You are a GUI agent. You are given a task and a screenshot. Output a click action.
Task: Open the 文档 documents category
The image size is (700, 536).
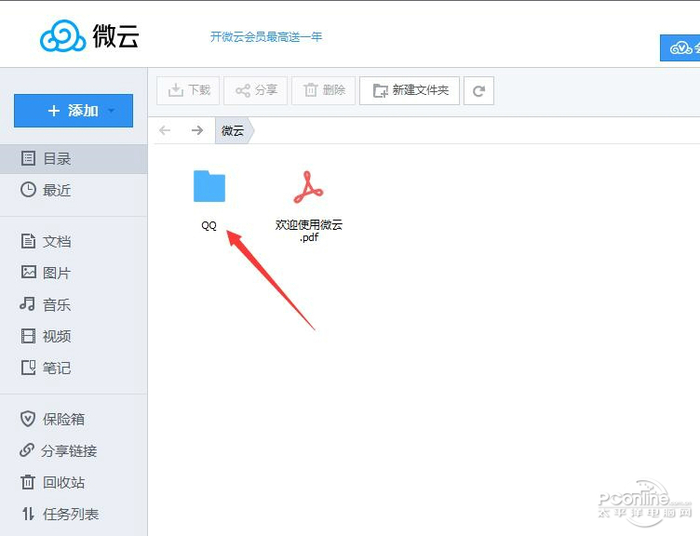coord(74,241)
